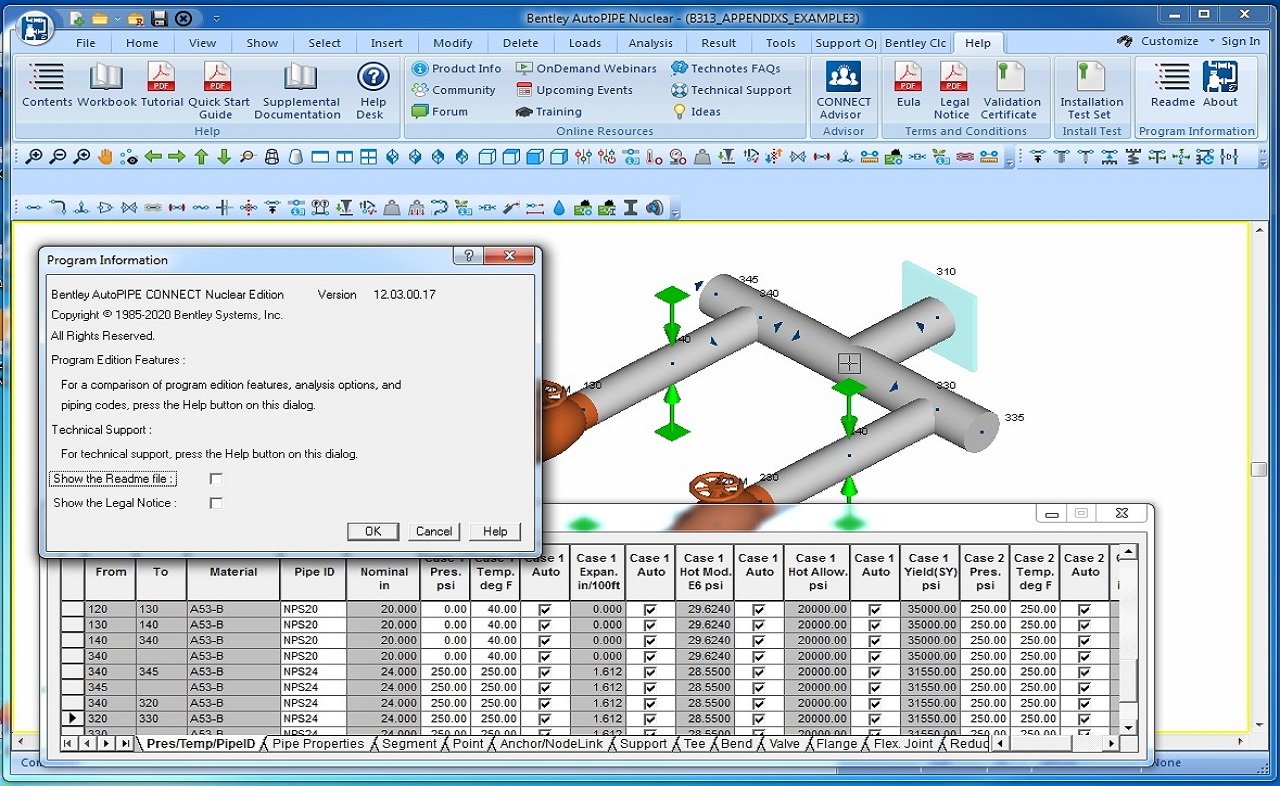Open the Eula PDF
This screenshot has width=1280, height=786.
coord(908,84)
